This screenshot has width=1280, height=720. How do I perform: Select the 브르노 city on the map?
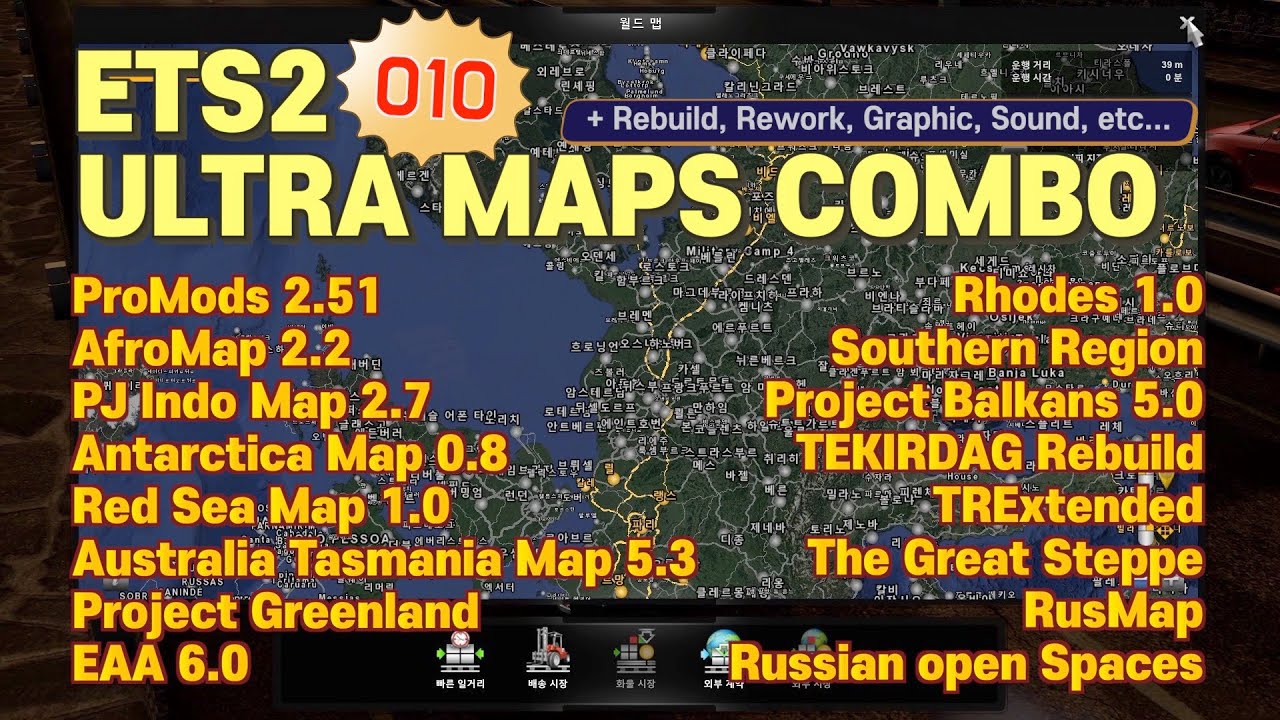click(x=864, y=272)
